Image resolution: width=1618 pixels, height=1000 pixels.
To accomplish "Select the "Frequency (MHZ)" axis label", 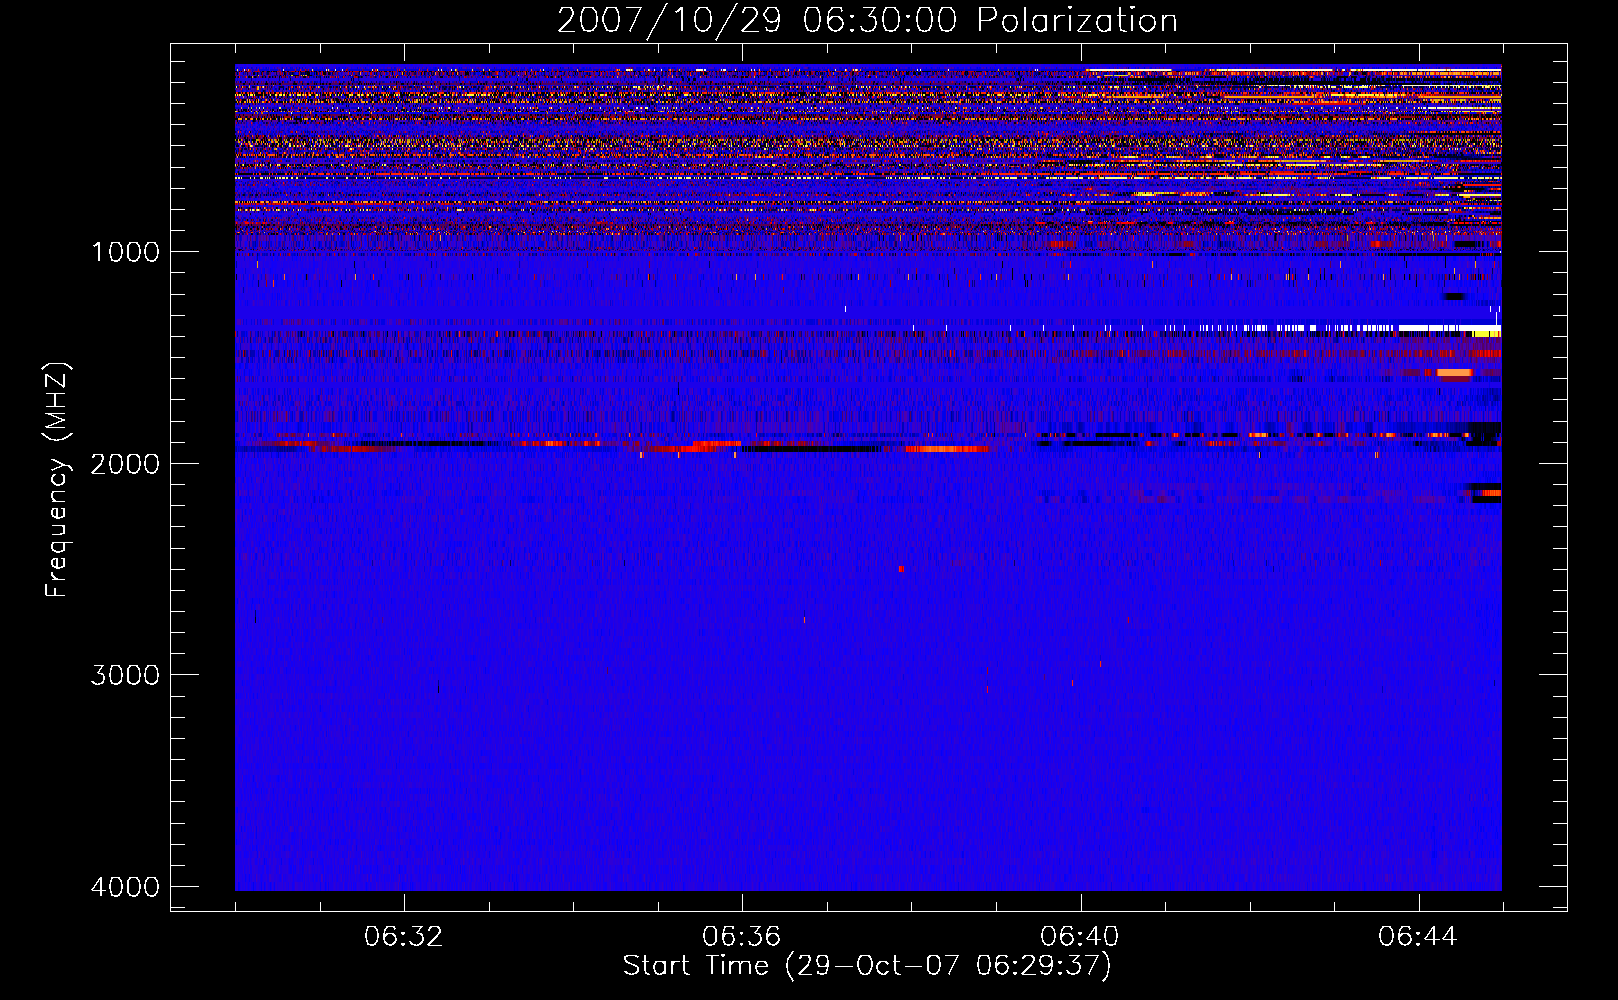I will click(57, 480).
